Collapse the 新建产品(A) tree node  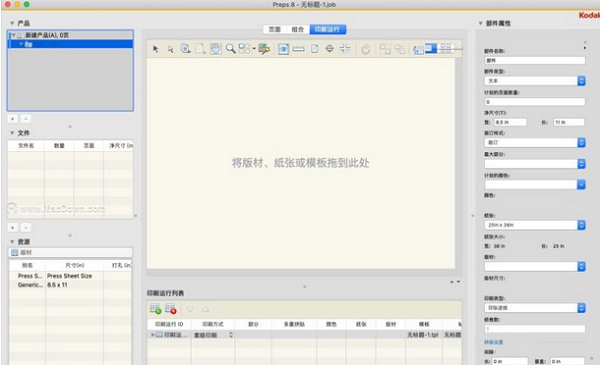click(x=13, y=35)
